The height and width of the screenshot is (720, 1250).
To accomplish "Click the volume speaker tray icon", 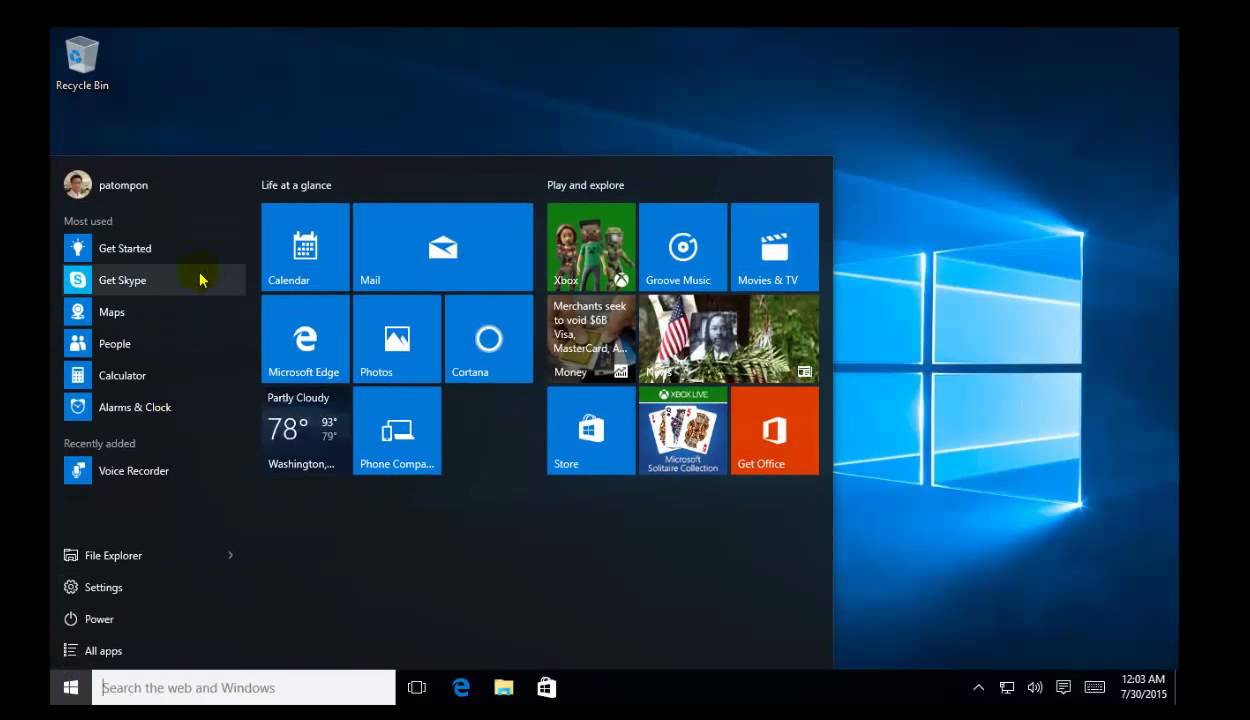I will [1035, 688].
